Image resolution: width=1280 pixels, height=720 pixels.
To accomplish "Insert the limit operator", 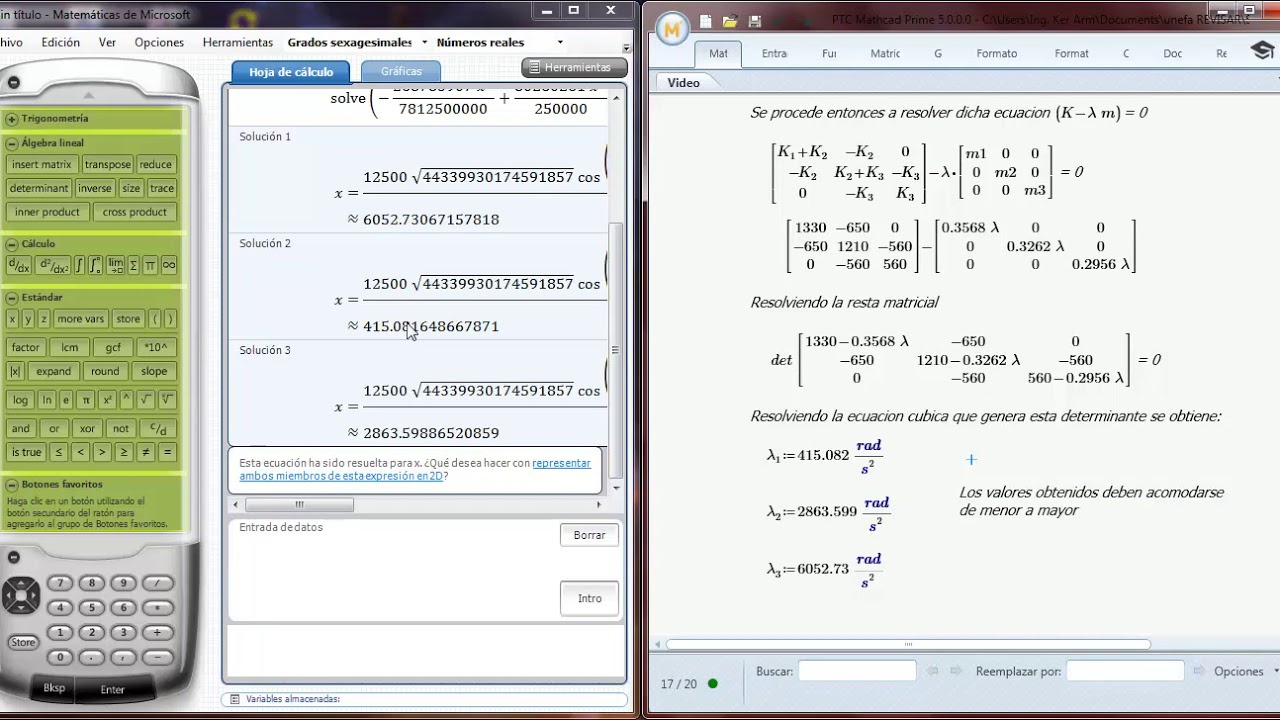I will click(115, 266).
